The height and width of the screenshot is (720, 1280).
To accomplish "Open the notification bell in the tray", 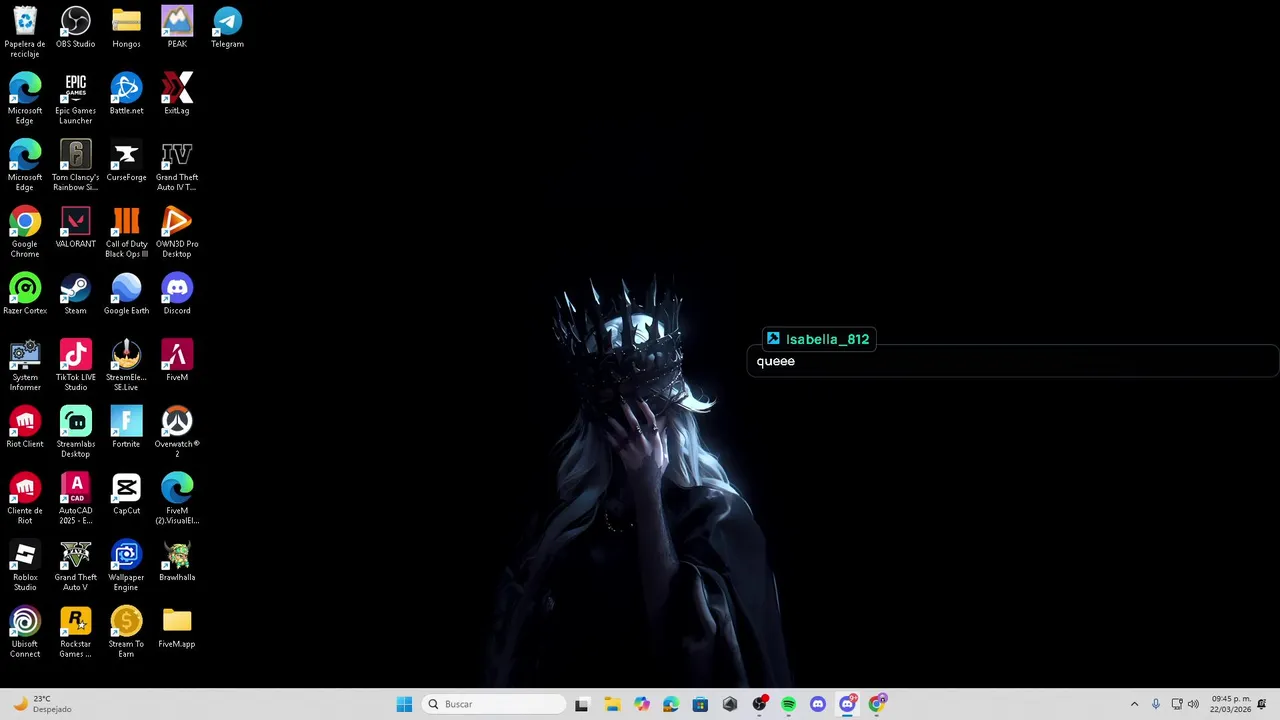I will [x=1262, y=704].
